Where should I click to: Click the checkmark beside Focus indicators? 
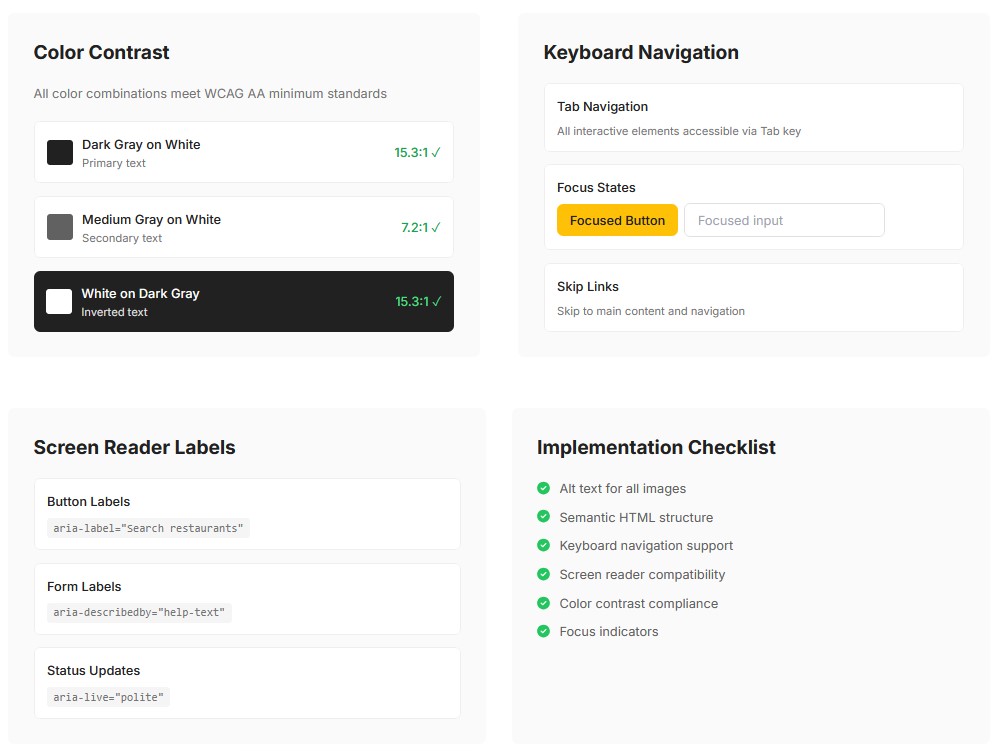coord(543,631)
